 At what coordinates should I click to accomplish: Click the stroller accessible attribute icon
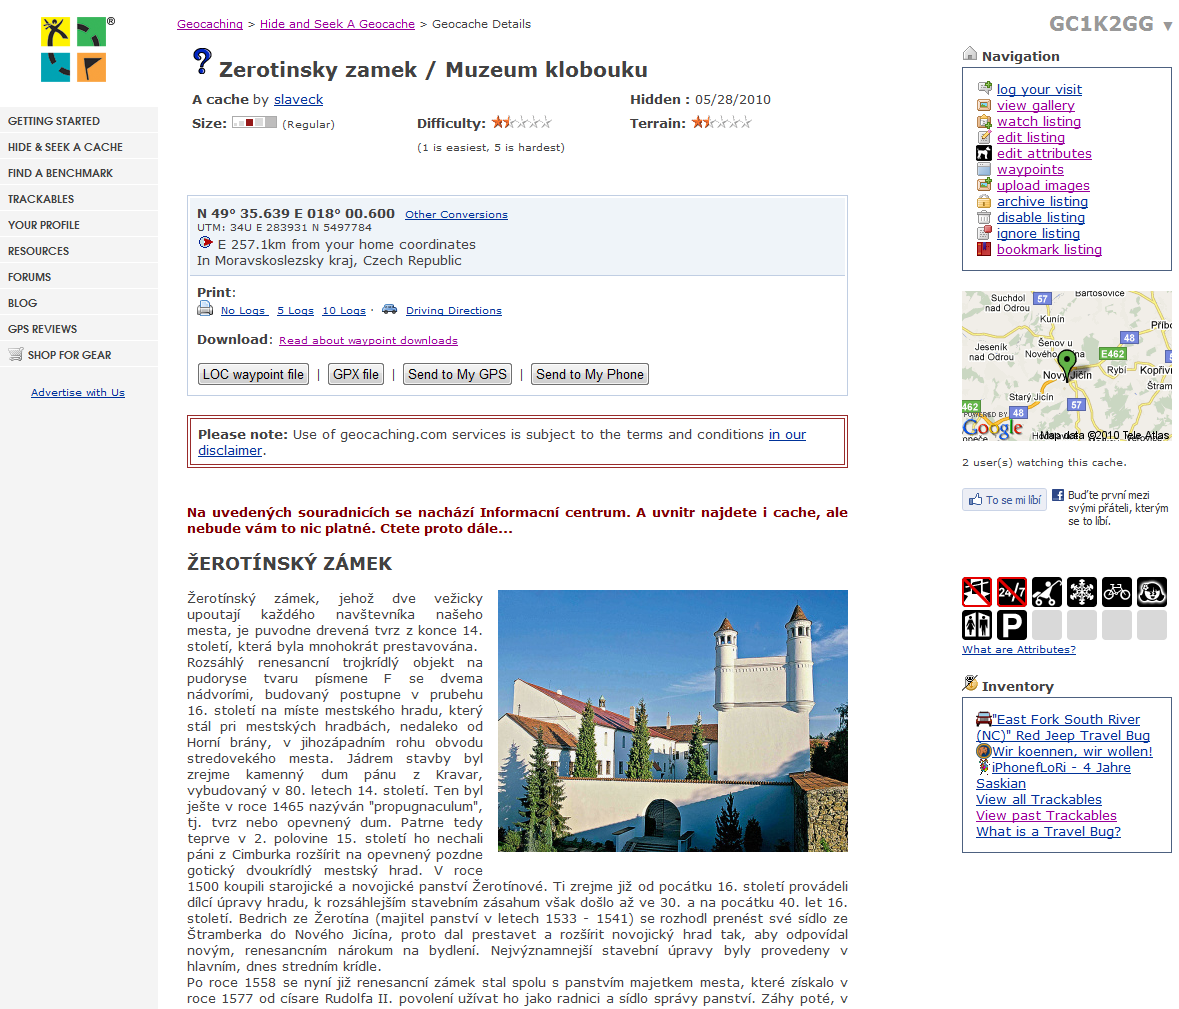click(1047, 592)
